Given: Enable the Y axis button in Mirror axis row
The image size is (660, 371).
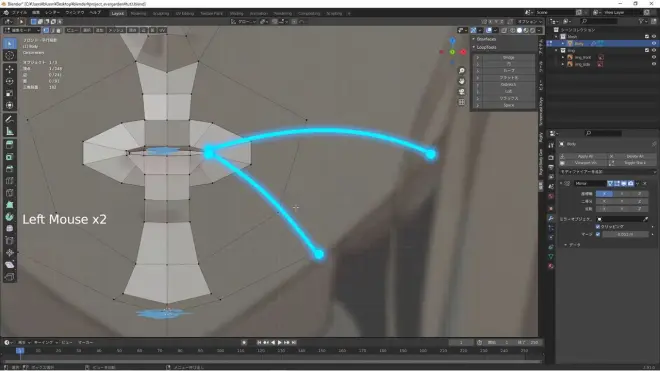Looking at the screenshot, I should 622,194.
